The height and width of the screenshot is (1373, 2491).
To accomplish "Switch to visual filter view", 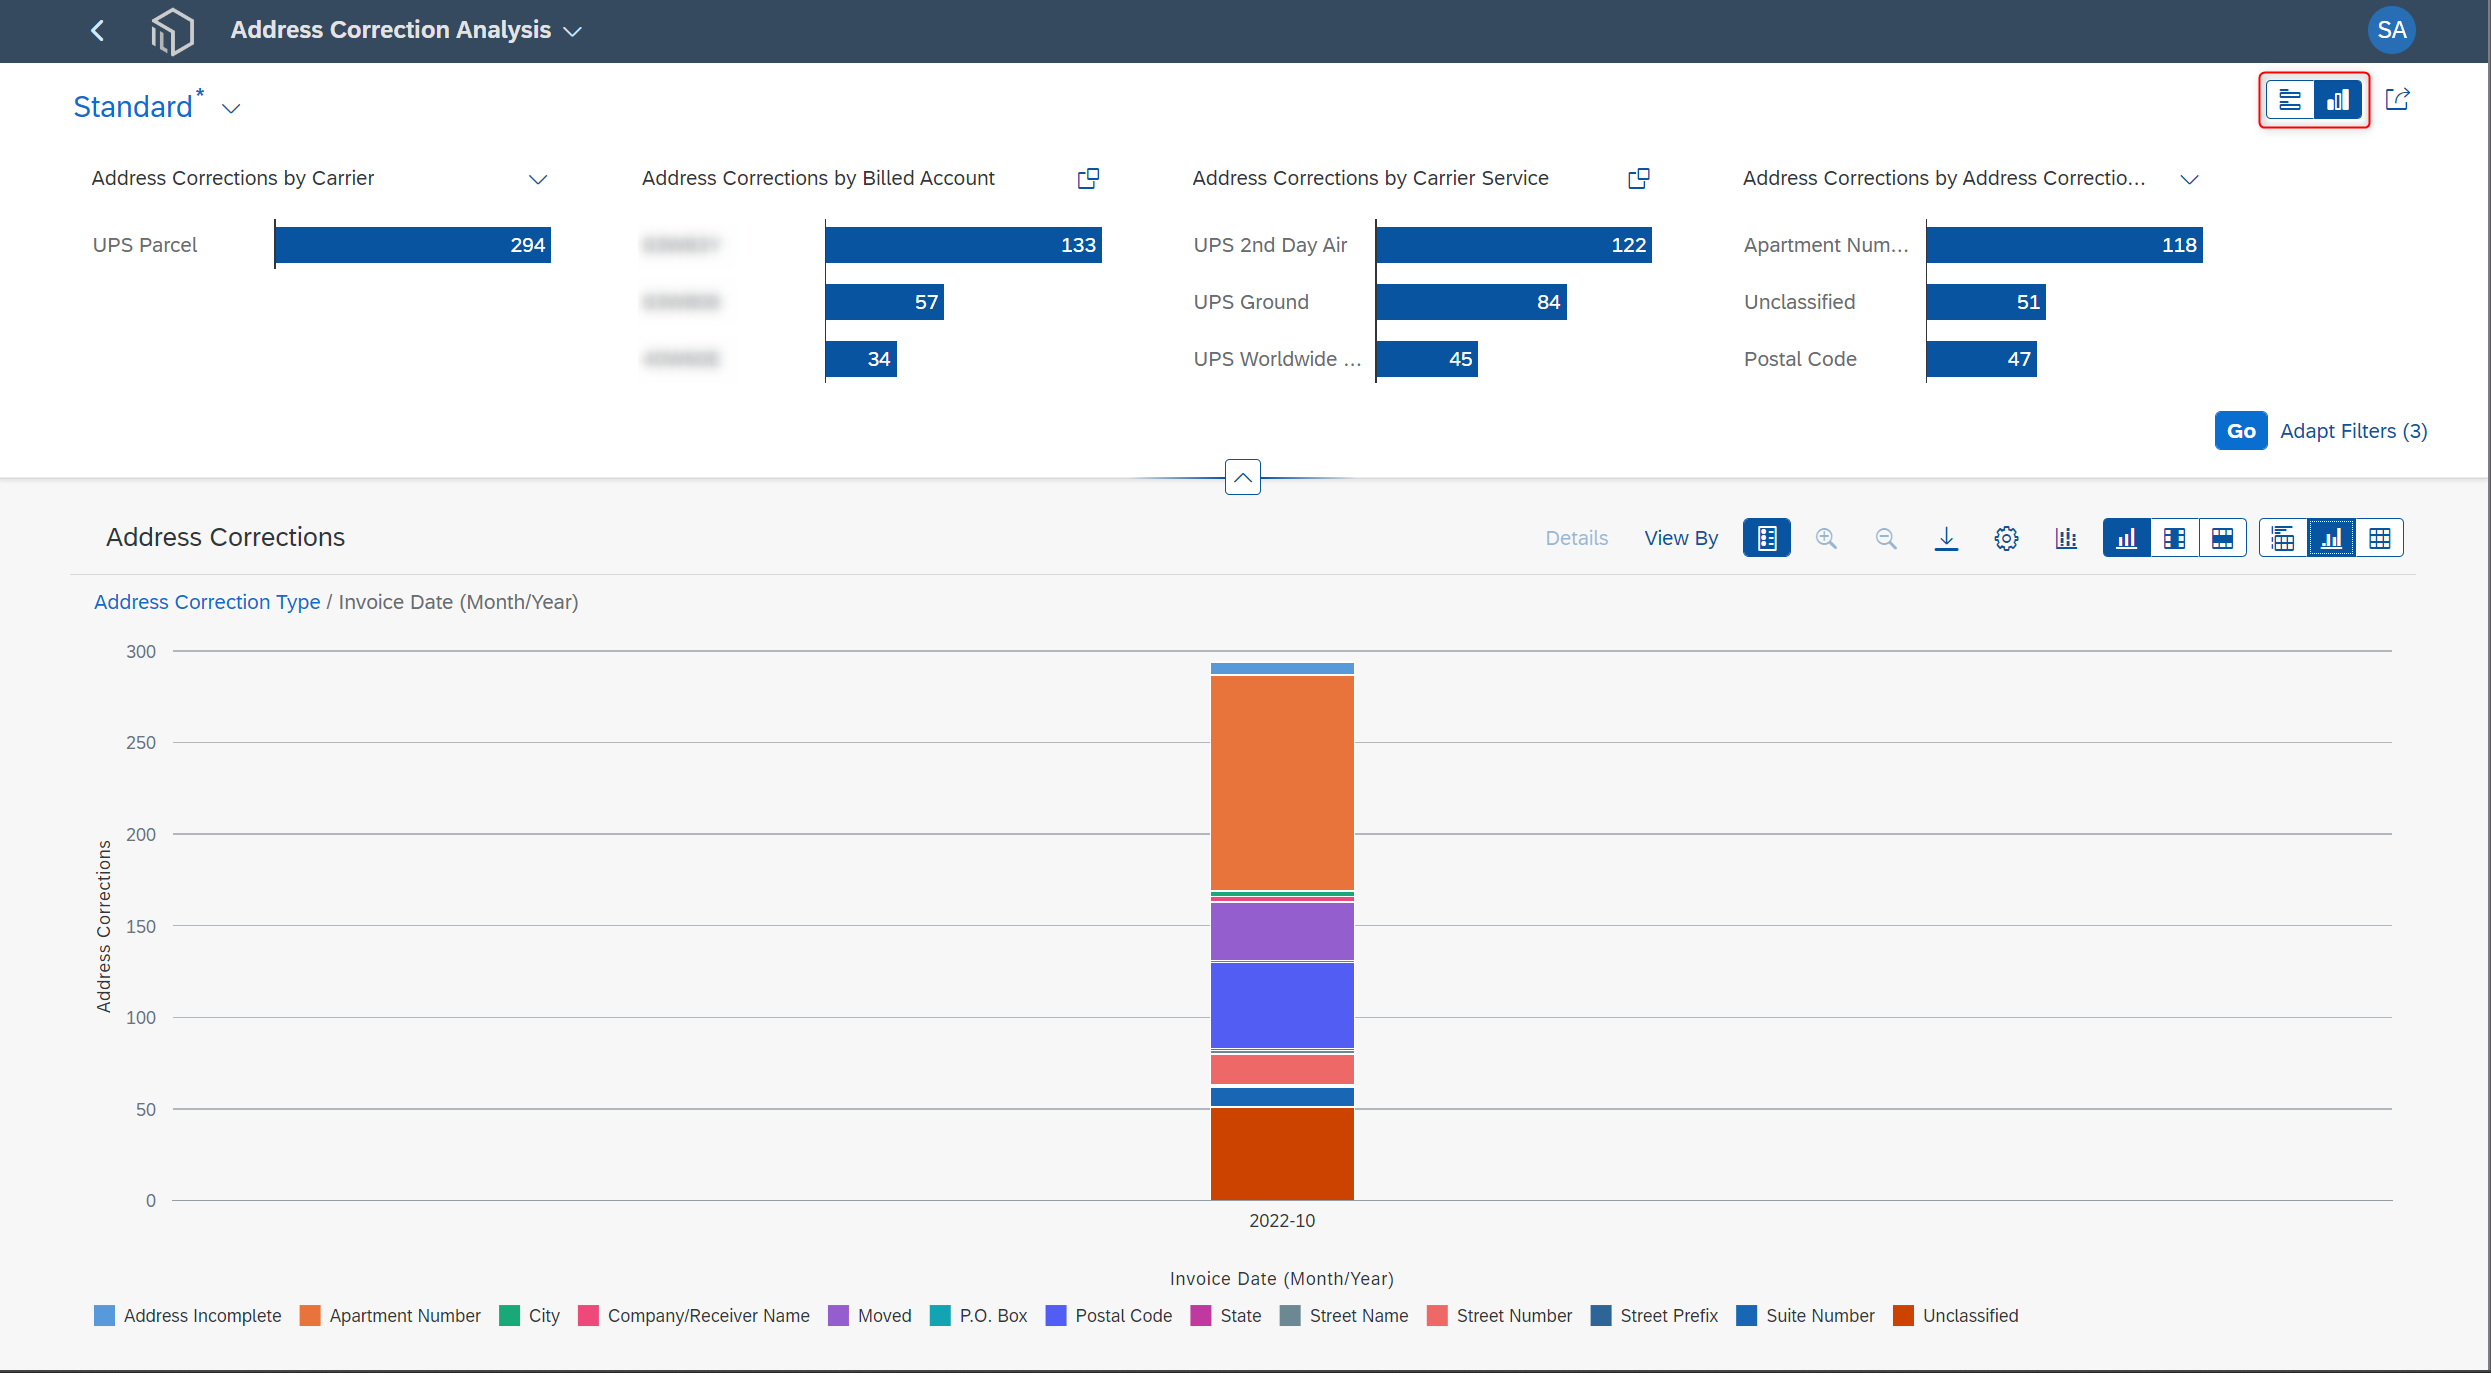I will point(2338,100).
